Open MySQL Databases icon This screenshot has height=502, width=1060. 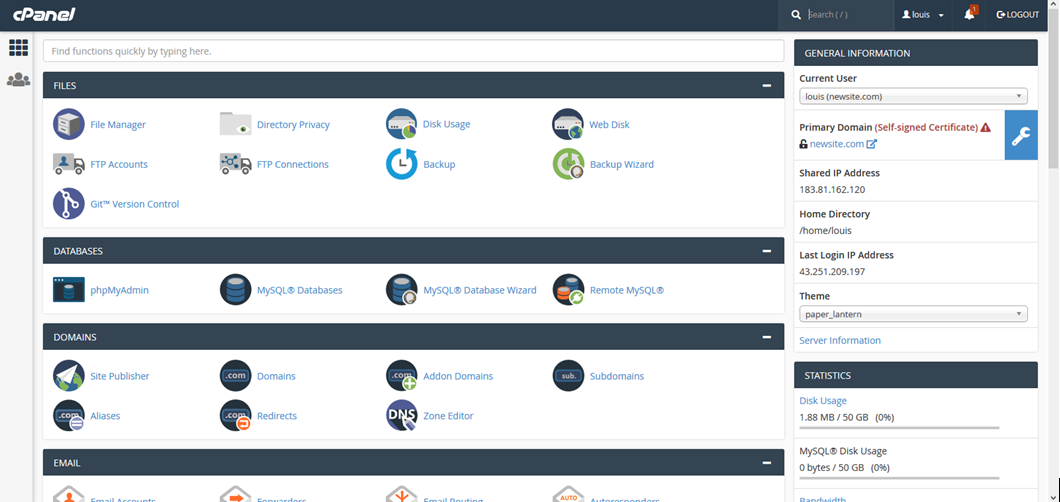235,290
